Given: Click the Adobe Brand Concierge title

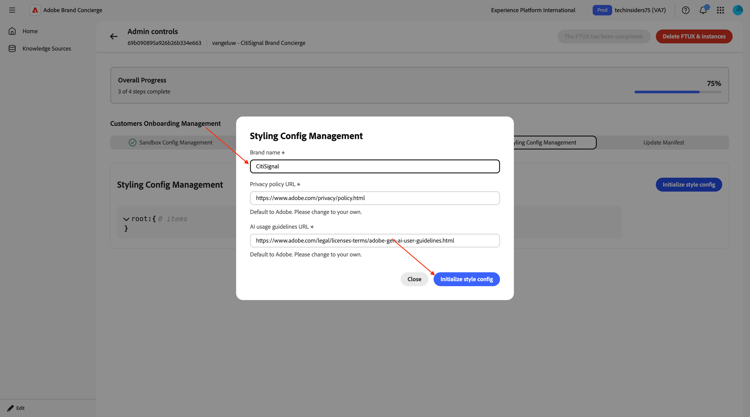Looking at the screenshot, I should 73,10.
